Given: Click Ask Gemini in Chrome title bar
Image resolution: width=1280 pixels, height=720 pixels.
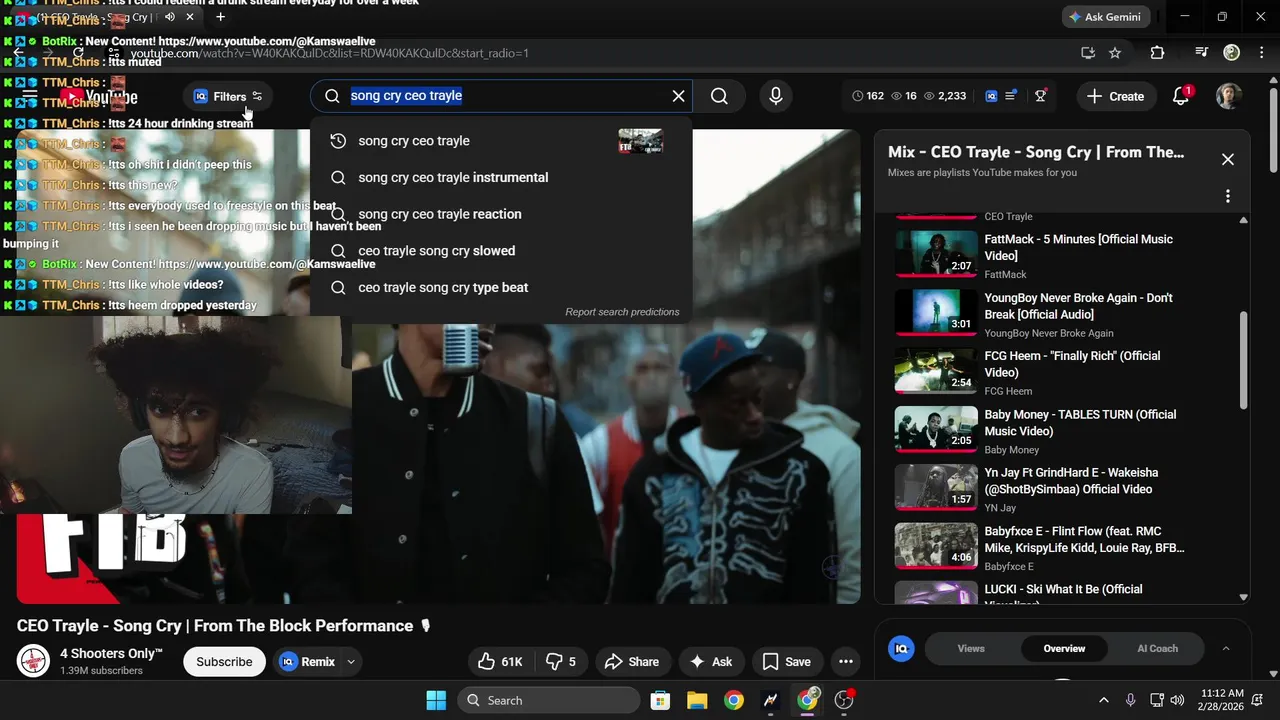Looking at the screenshot, I should [x=1105, y=17].
